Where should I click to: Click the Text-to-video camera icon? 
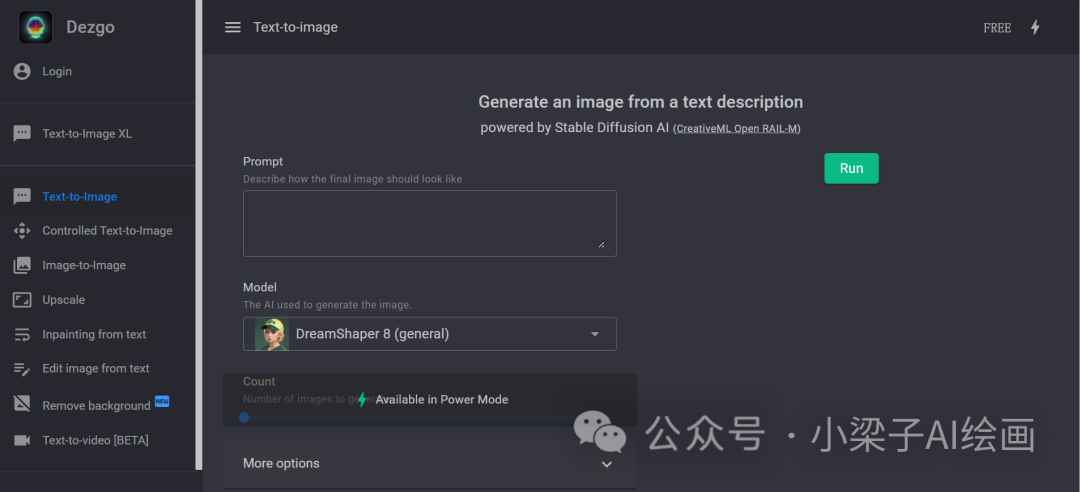[x=22, y=440]
